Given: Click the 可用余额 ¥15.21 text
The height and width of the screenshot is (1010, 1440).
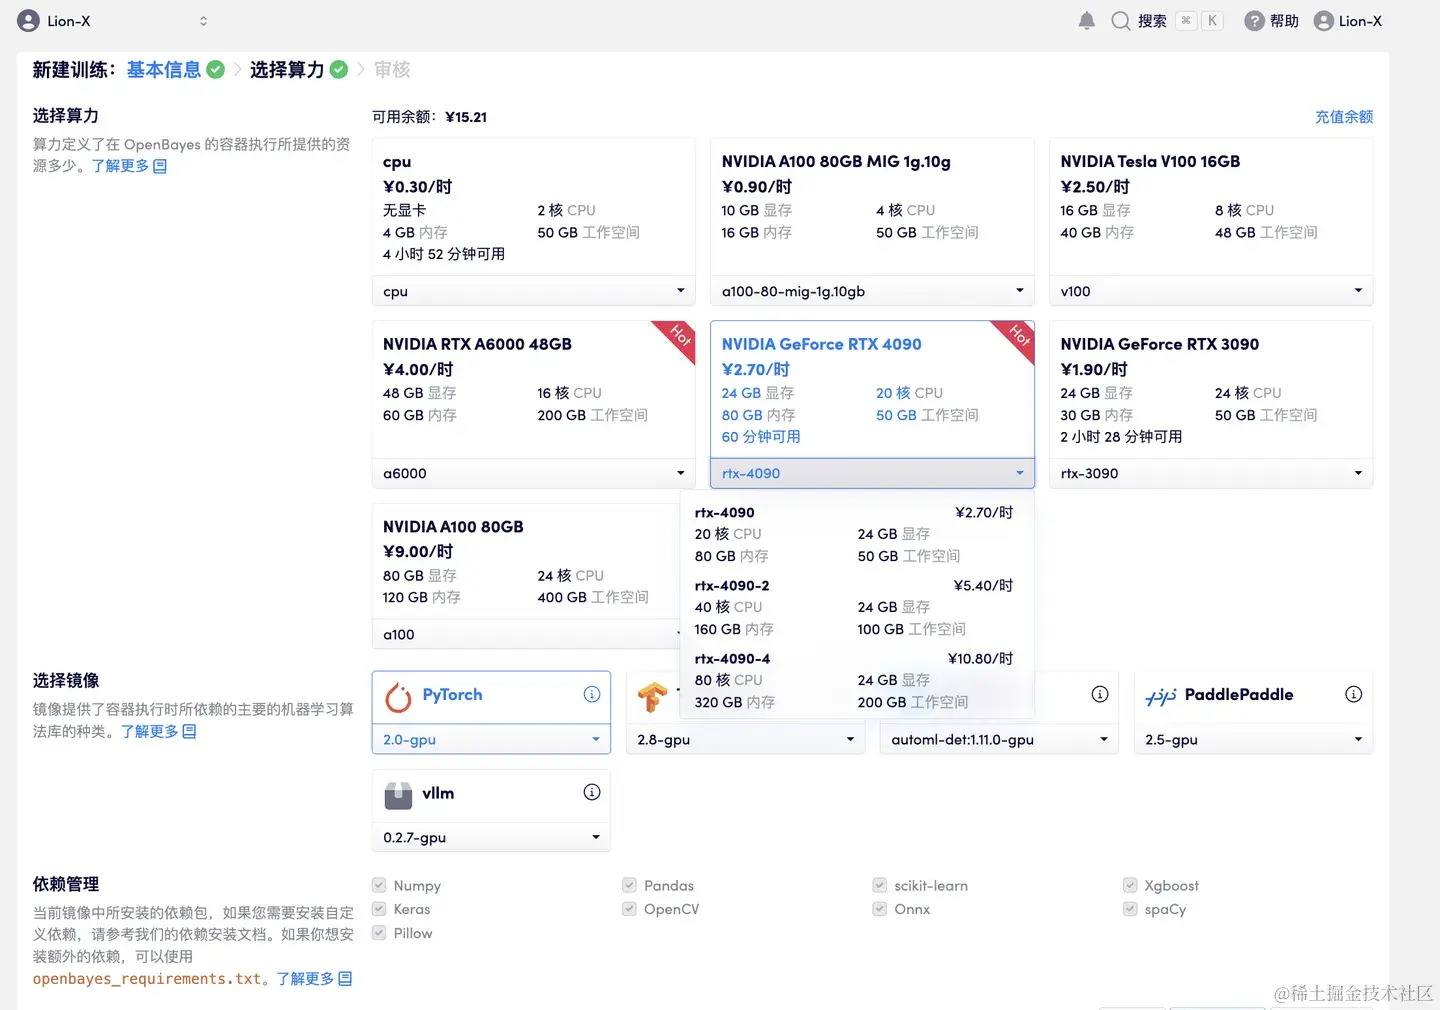Looking at the screenshot, I should [429, 117].
